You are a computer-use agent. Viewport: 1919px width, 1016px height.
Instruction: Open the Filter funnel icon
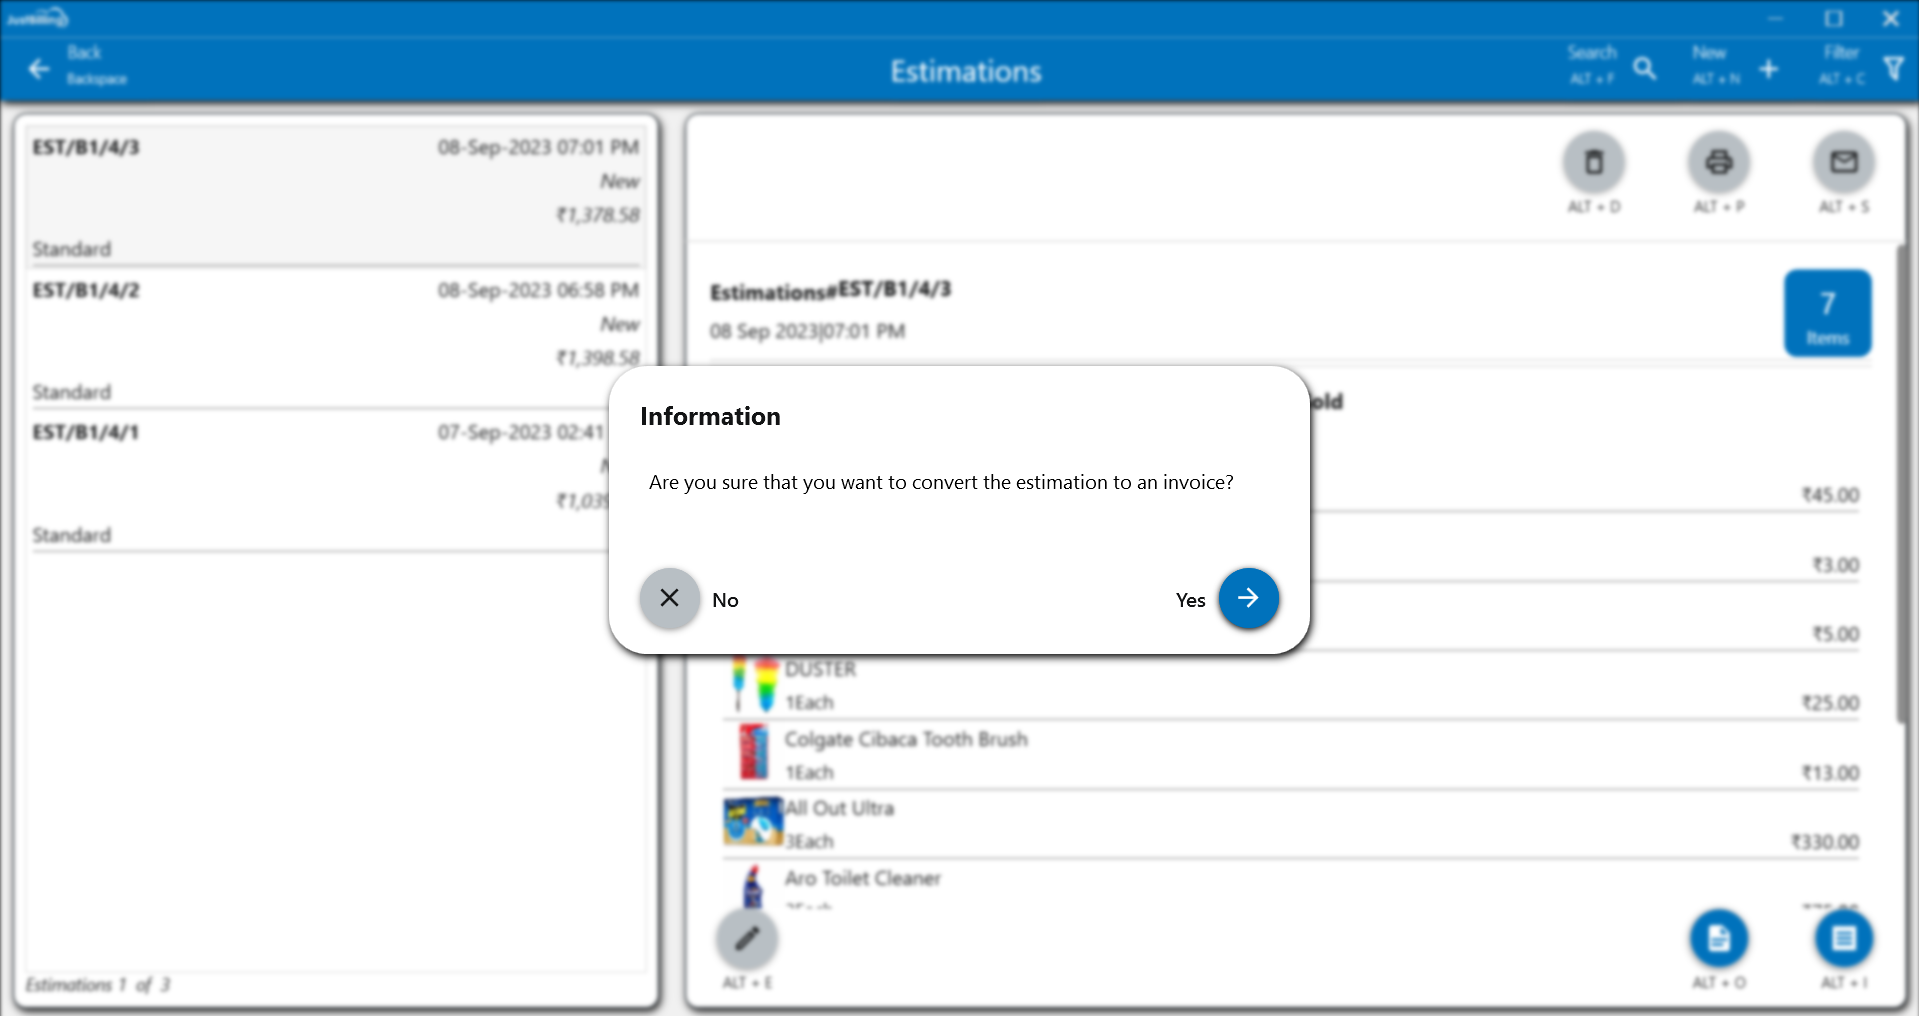pos(1893,68)
